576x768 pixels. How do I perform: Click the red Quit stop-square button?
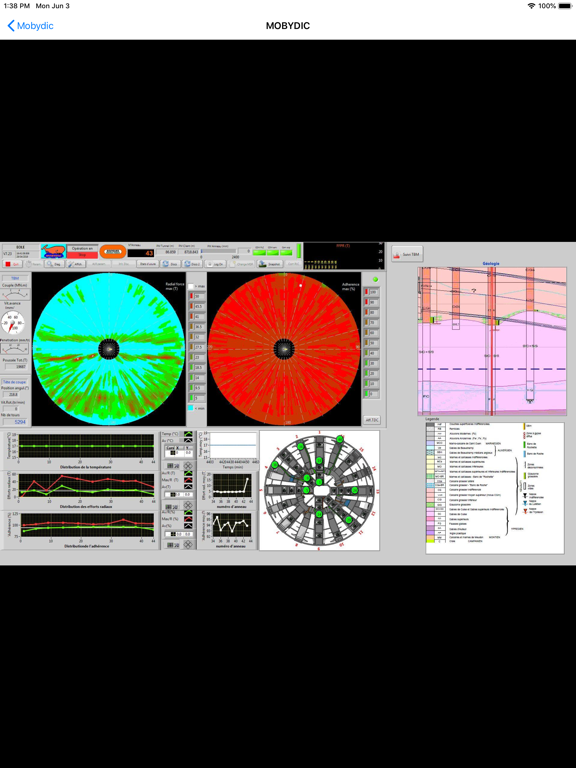coord(13,264)
